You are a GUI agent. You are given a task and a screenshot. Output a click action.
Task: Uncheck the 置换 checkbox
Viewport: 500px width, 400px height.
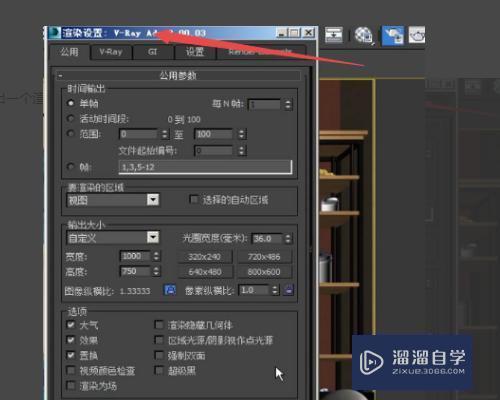point(71,355)
